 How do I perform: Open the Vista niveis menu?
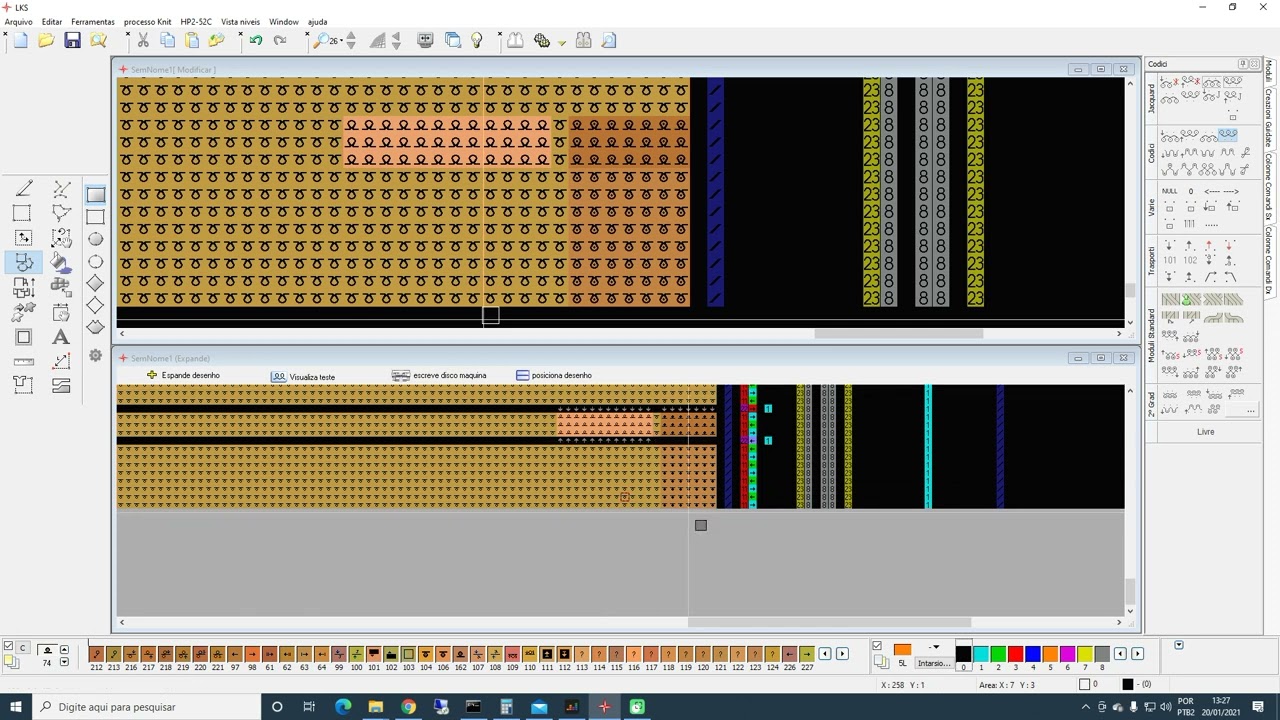click(240, 21)
